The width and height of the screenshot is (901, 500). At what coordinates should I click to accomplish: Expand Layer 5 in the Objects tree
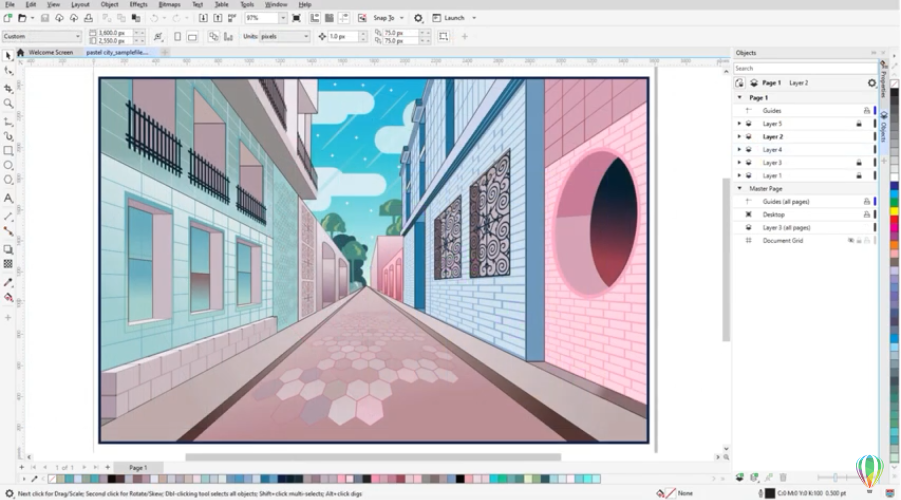point(740,124)
